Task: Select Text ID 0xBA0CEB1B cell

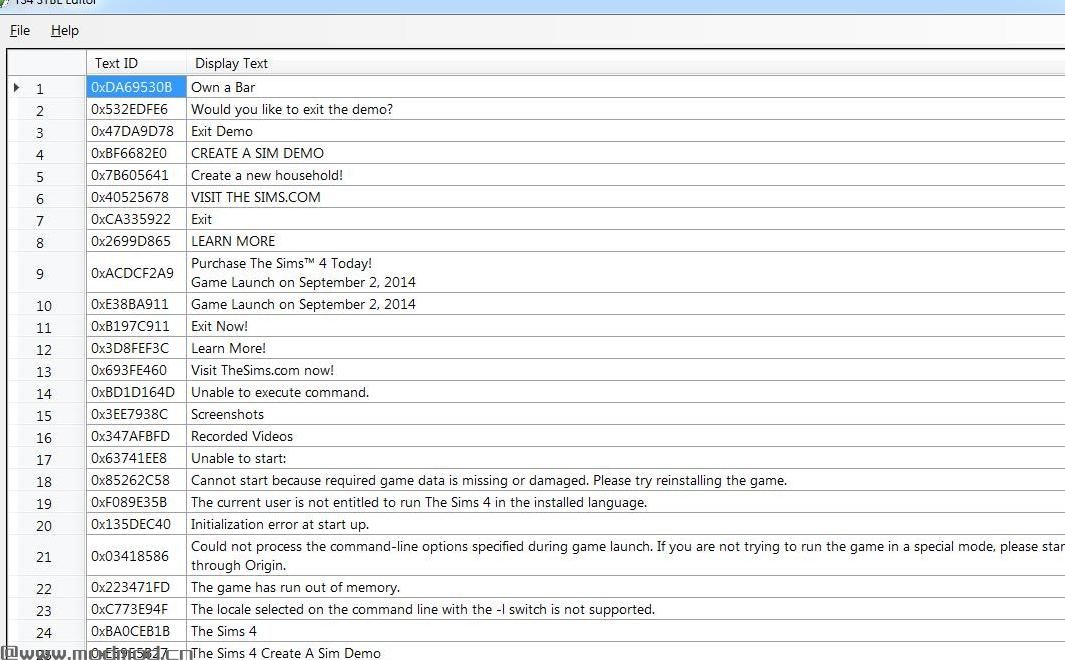Action: (131, 631)
